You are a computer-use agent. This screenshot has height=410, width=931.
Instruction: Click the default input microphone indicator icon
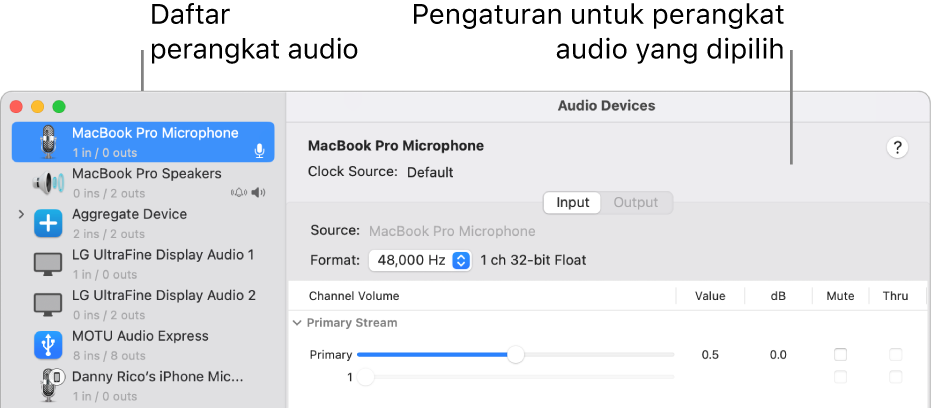(259, 151)
